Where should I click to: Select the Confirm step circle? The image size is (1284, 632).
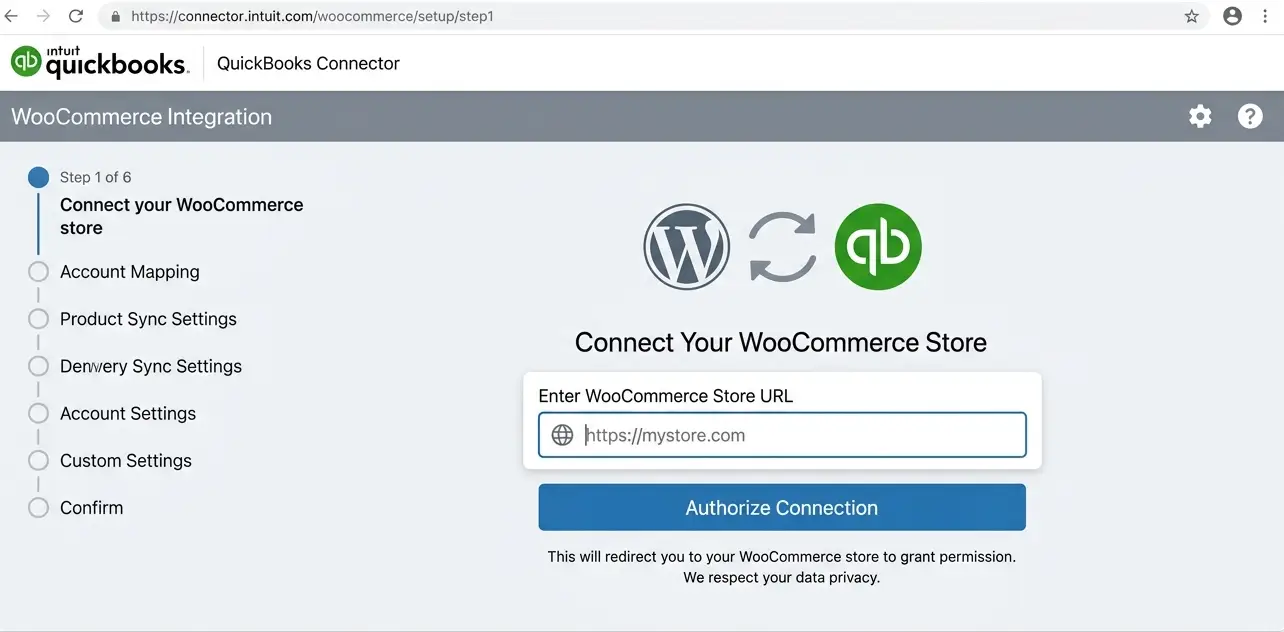[38, 507]
